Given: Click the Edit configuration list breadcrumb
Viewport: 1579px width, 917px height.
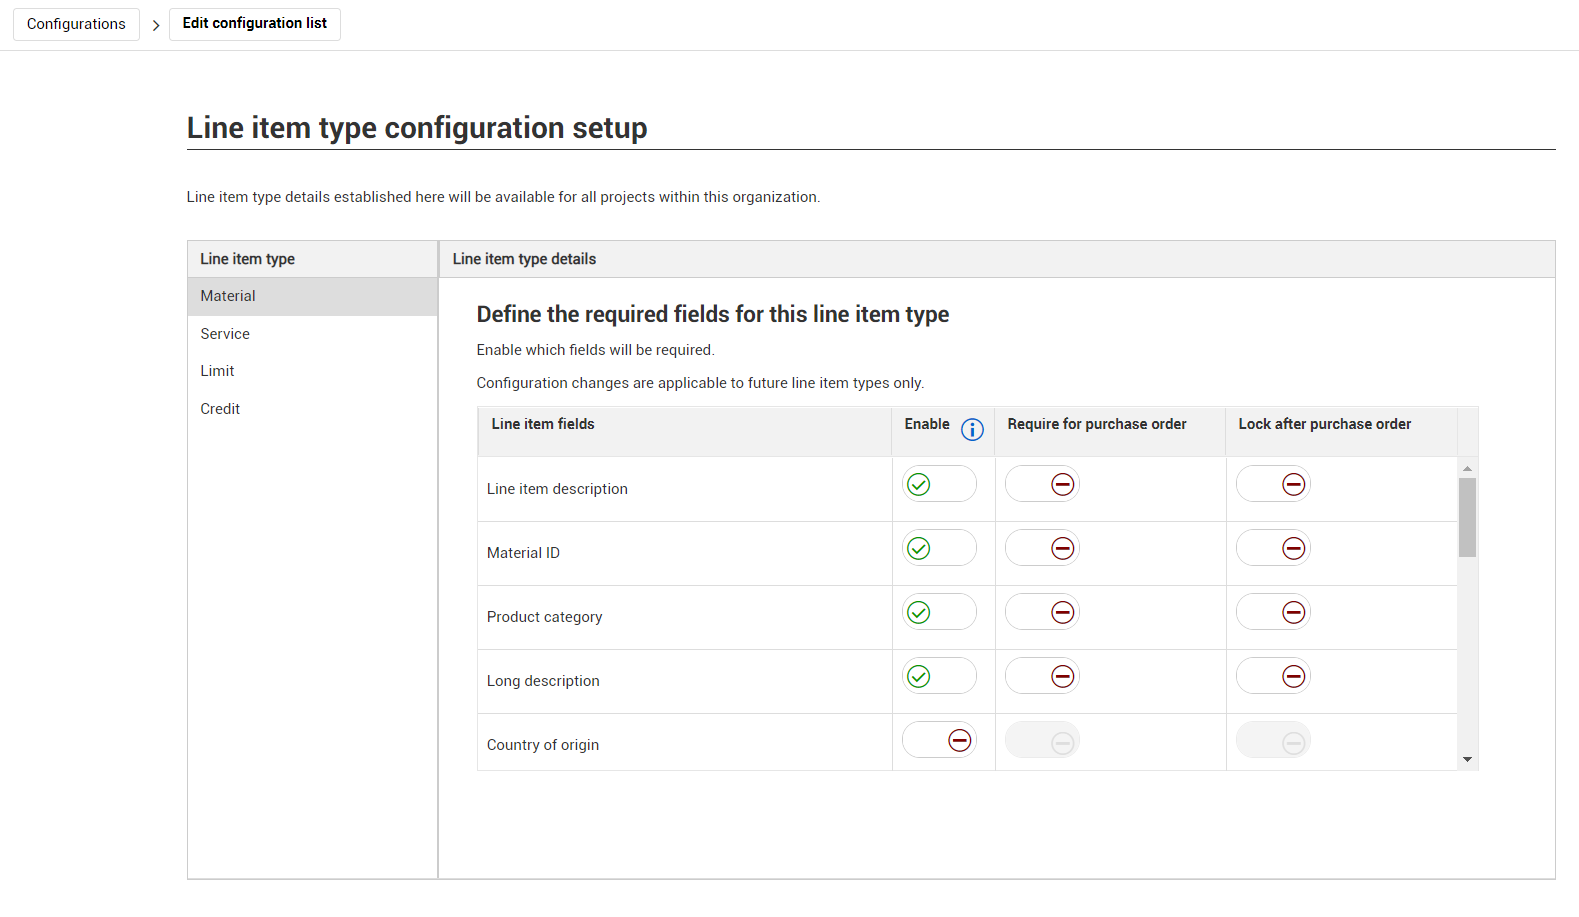Looking at the screenshot, I should pyautogui.click(x=255, y=23).
